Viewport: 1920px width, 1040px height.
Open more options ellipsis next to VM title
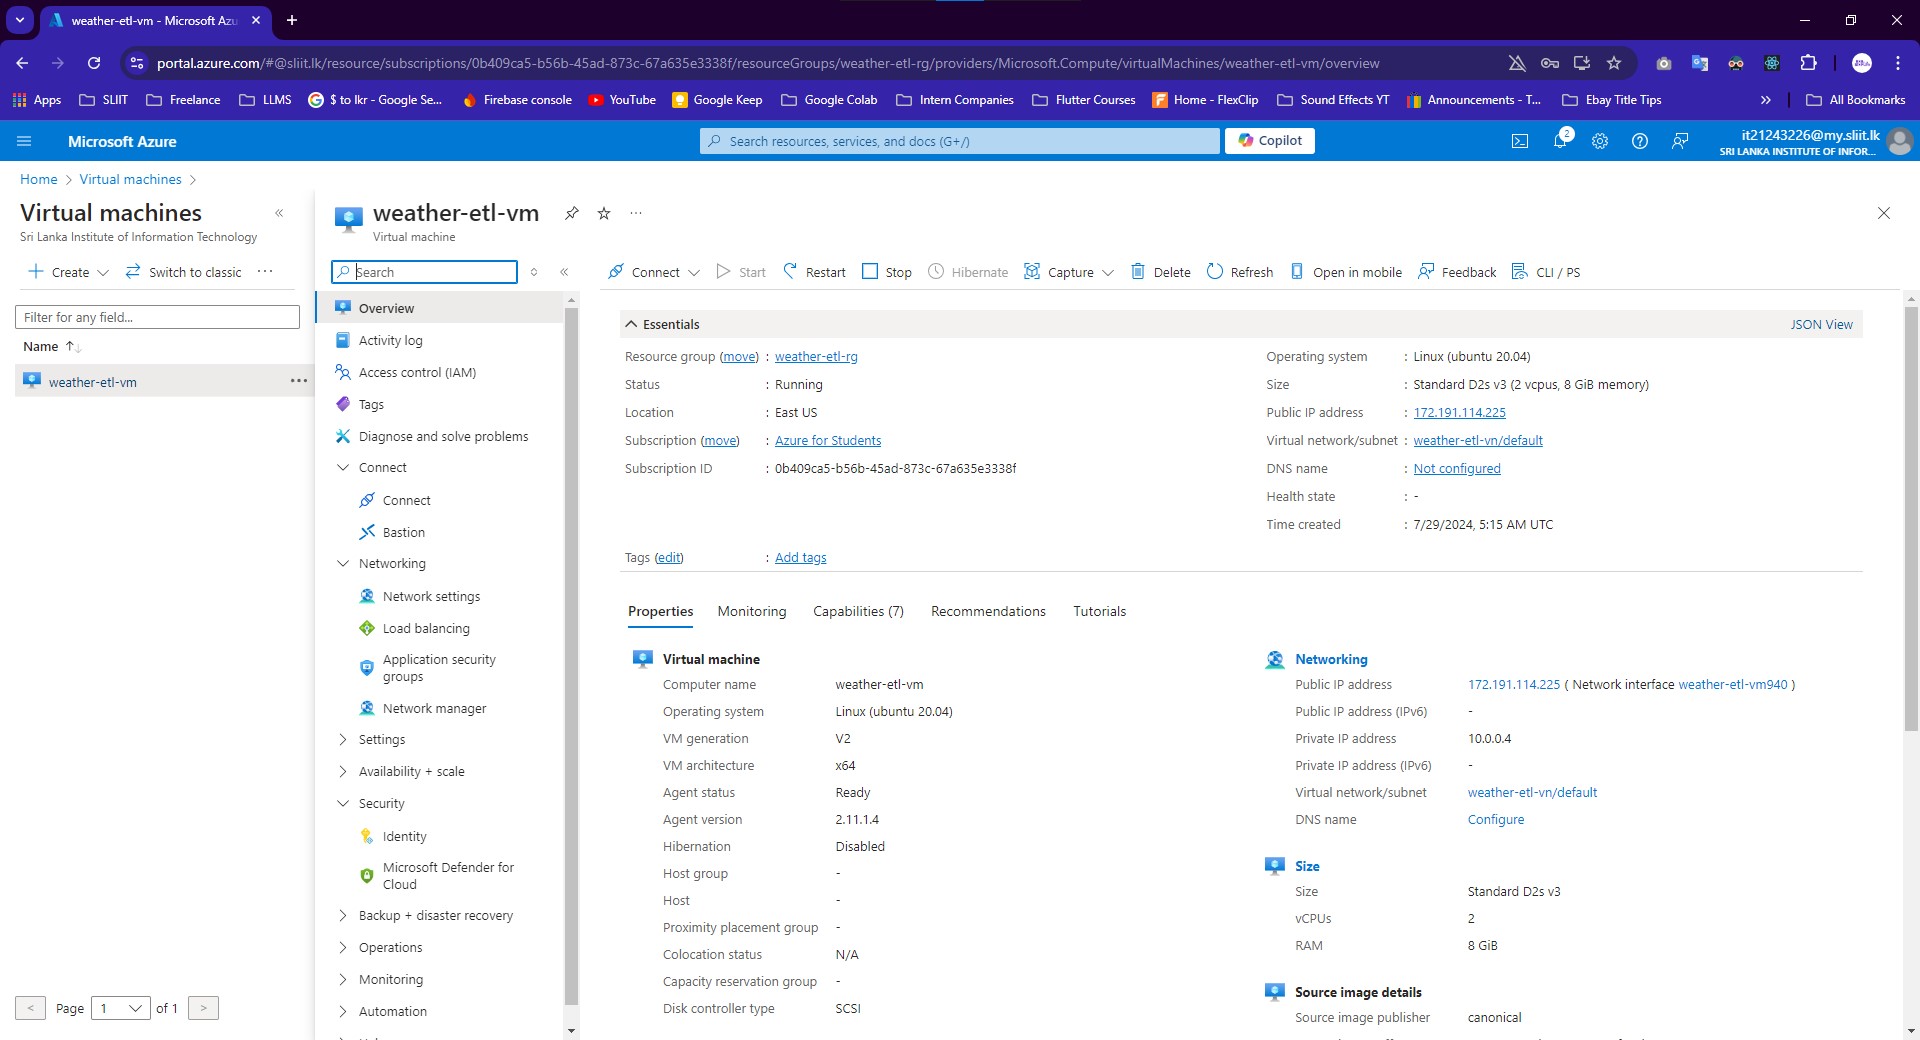coord(636,213)
